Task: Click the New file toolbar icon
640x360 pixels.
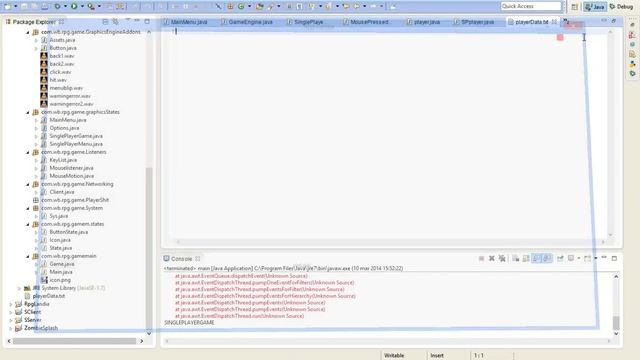Action: pyautogui.click(x=7, y=6)
